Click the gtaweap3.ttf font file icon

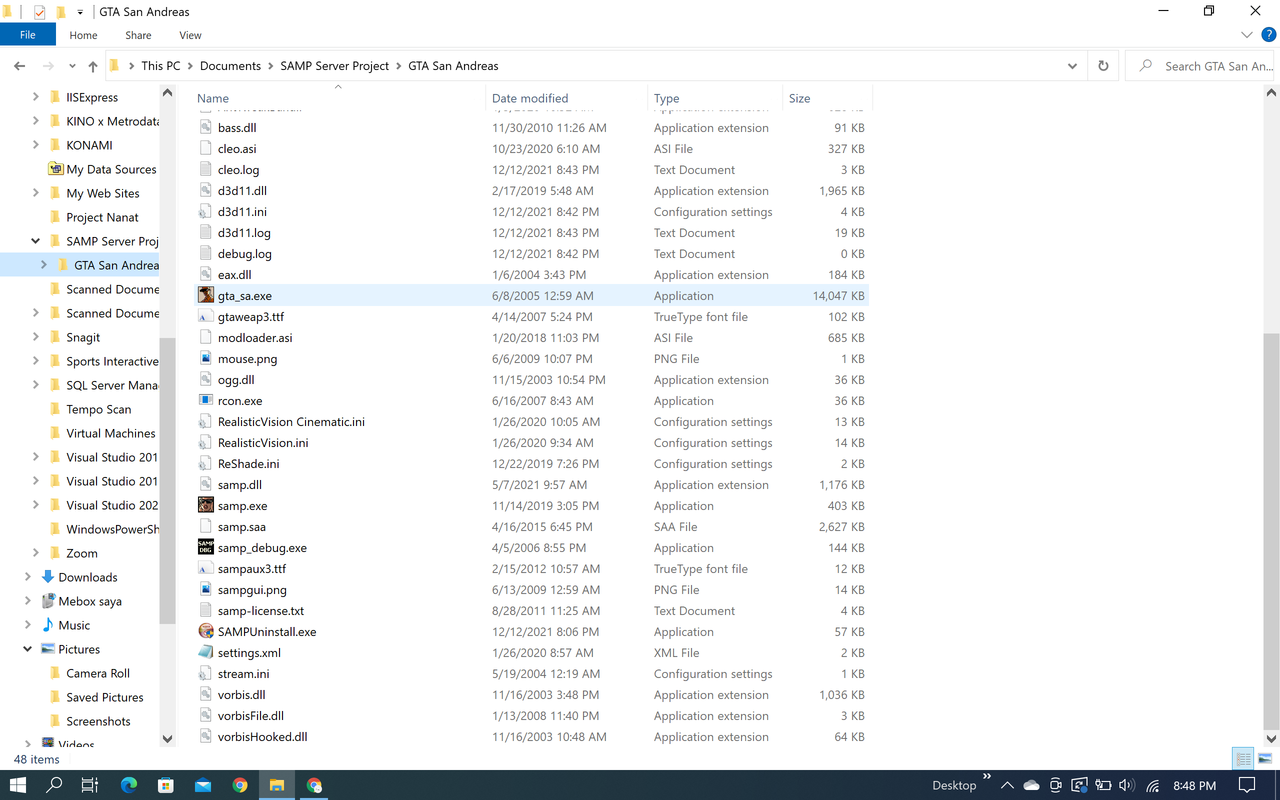206,317
